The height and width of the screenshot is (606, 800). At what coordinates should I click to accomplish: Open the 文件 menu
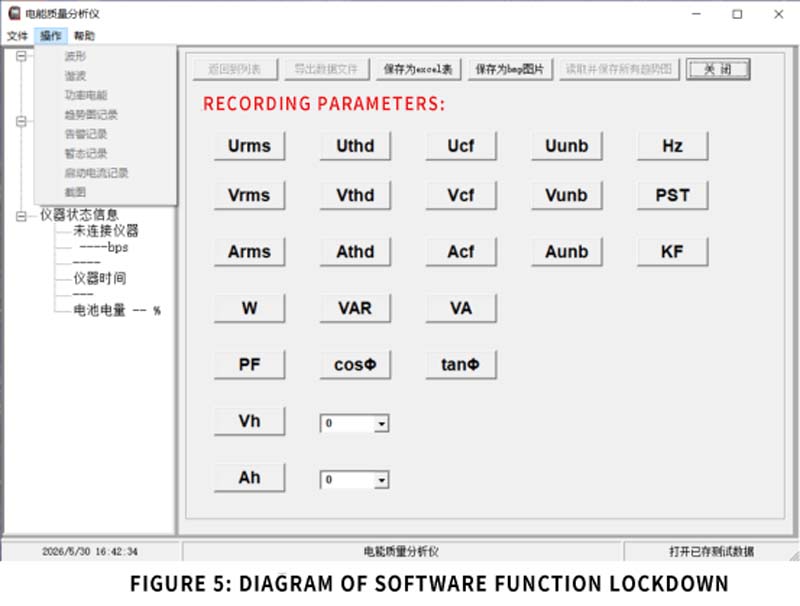click(x=17, y=36)
